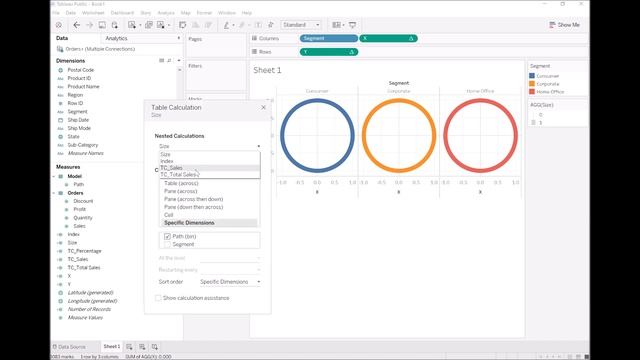Collapse the Model folder in Measures
Screen dimensions: 640x360
point(54,176)
